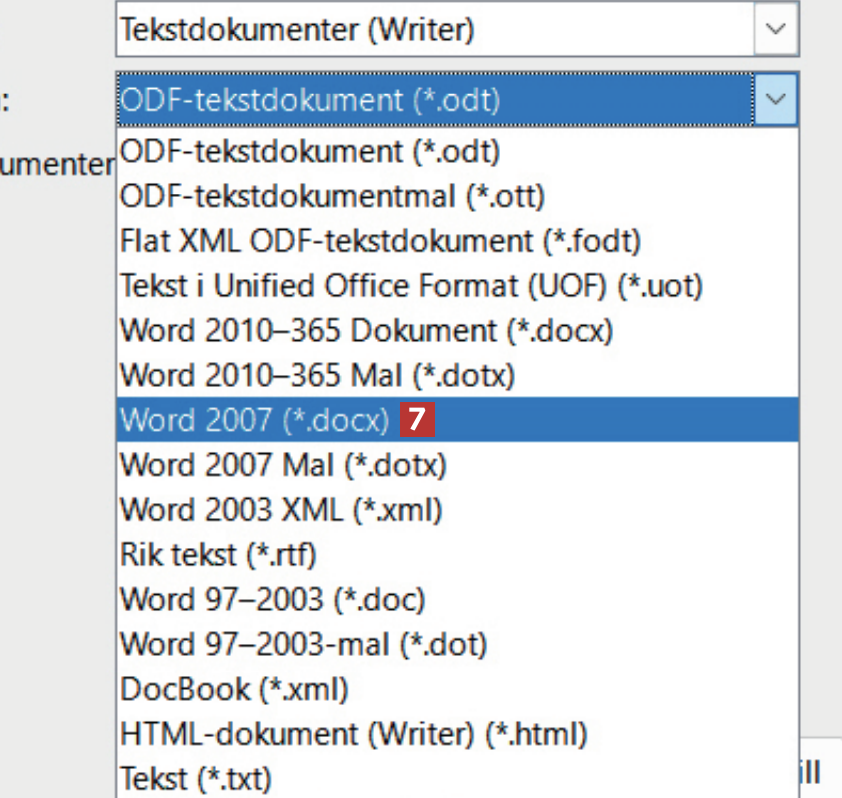Select Word 97–2003 (*.doc) format
This screenshot has height=798, width=842.
[x=273, y=600]
